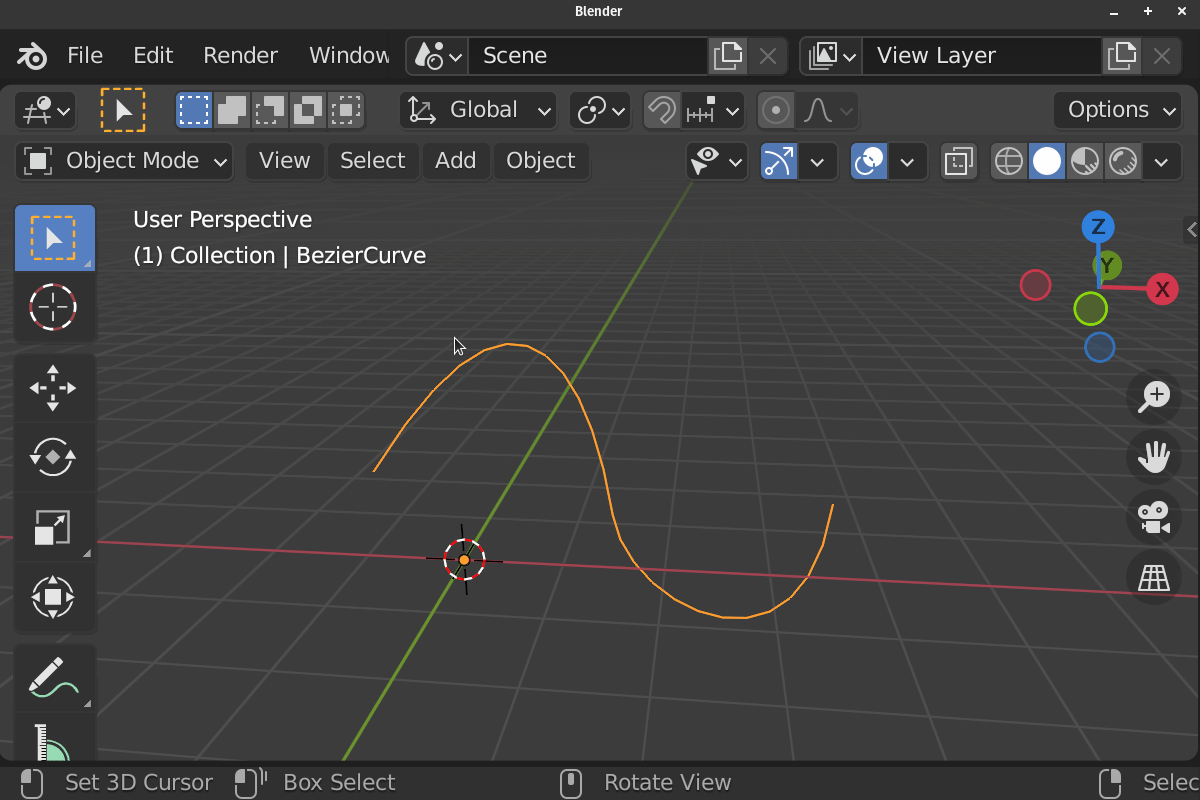Activate the 3D Cursor tool
Screen dimensions: 1200x800
(54, 307)
